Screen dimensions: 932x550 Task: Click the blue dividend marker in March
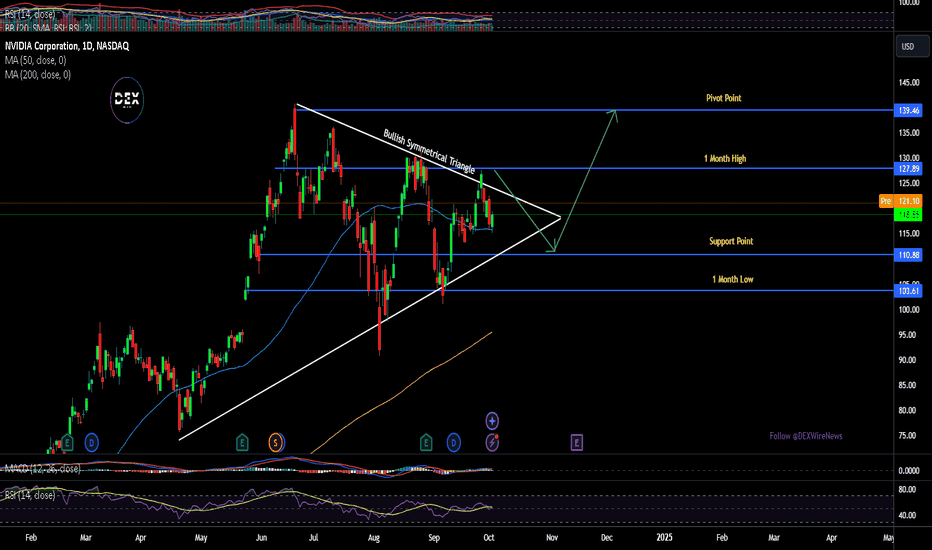pos(92,442)
